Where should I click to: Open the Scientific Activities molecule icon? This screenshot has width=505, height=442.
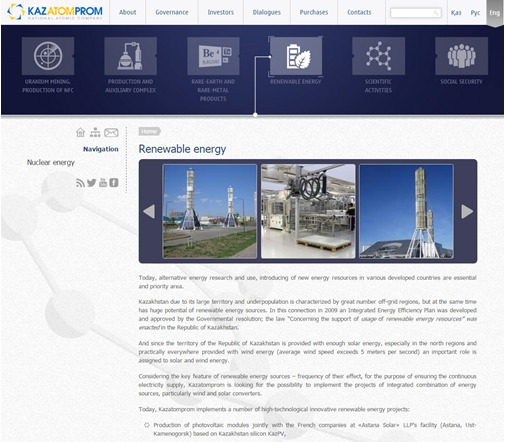(x=378, y=56)
